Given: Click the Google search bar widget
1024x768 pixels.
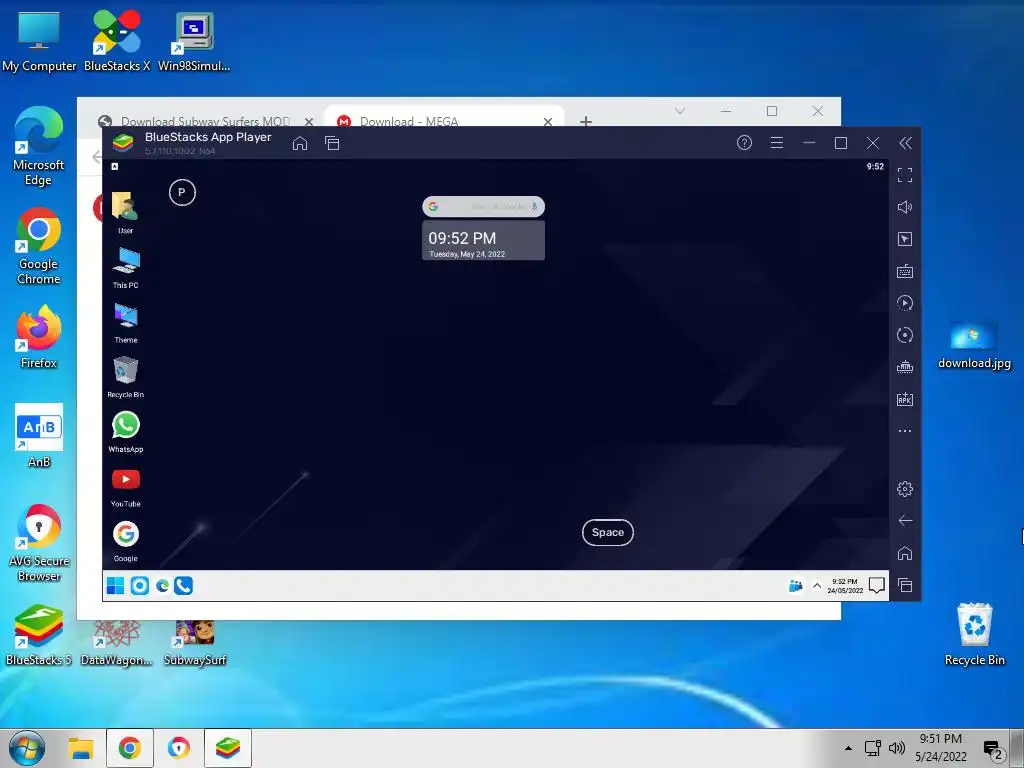Looking at the screenshot, I should coord(483,206).
